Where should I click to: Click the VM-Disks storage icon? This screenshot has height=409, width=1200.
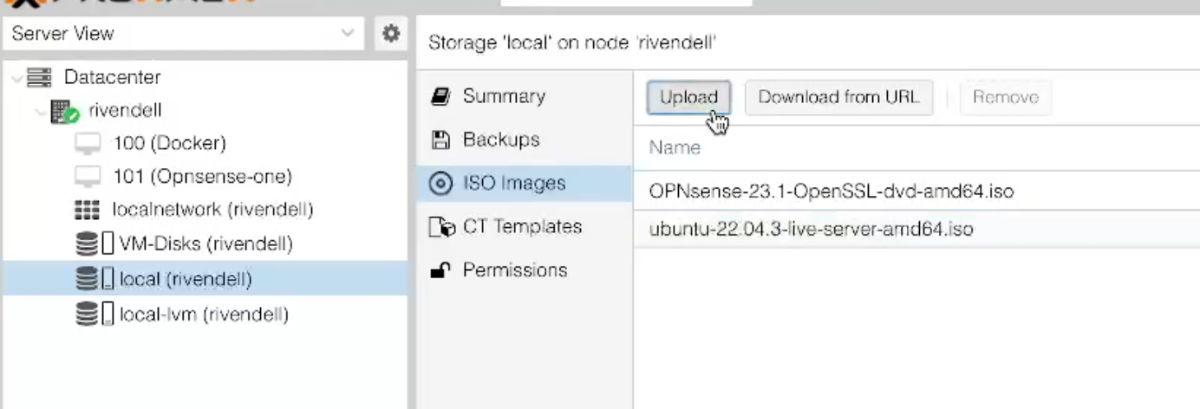point(94,243)
